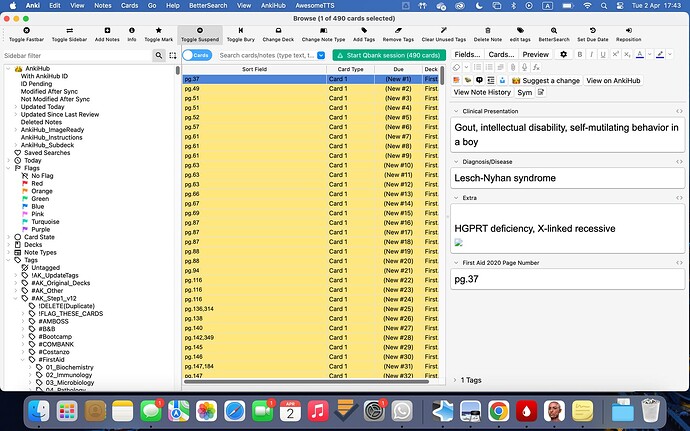Open Change Note Type from toolbar
The image size is (690, 431).
323,30
